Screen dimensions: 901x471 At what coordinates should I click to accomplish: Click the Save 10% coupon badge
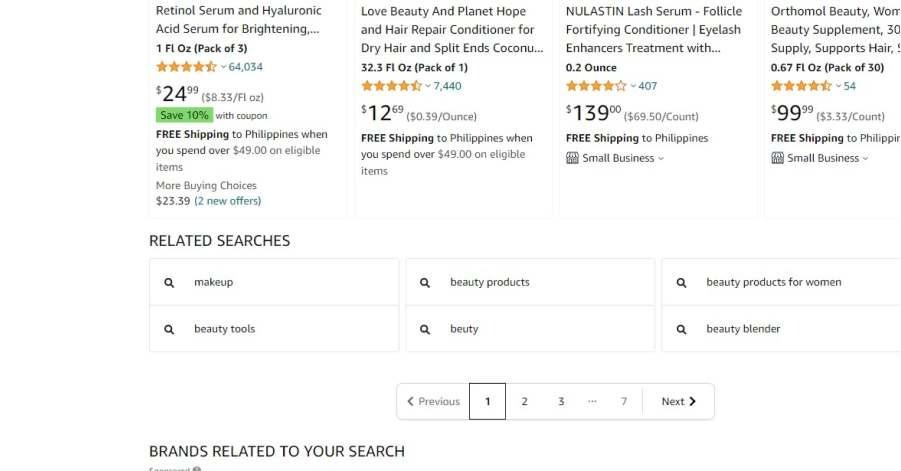[x=184, y=115]
